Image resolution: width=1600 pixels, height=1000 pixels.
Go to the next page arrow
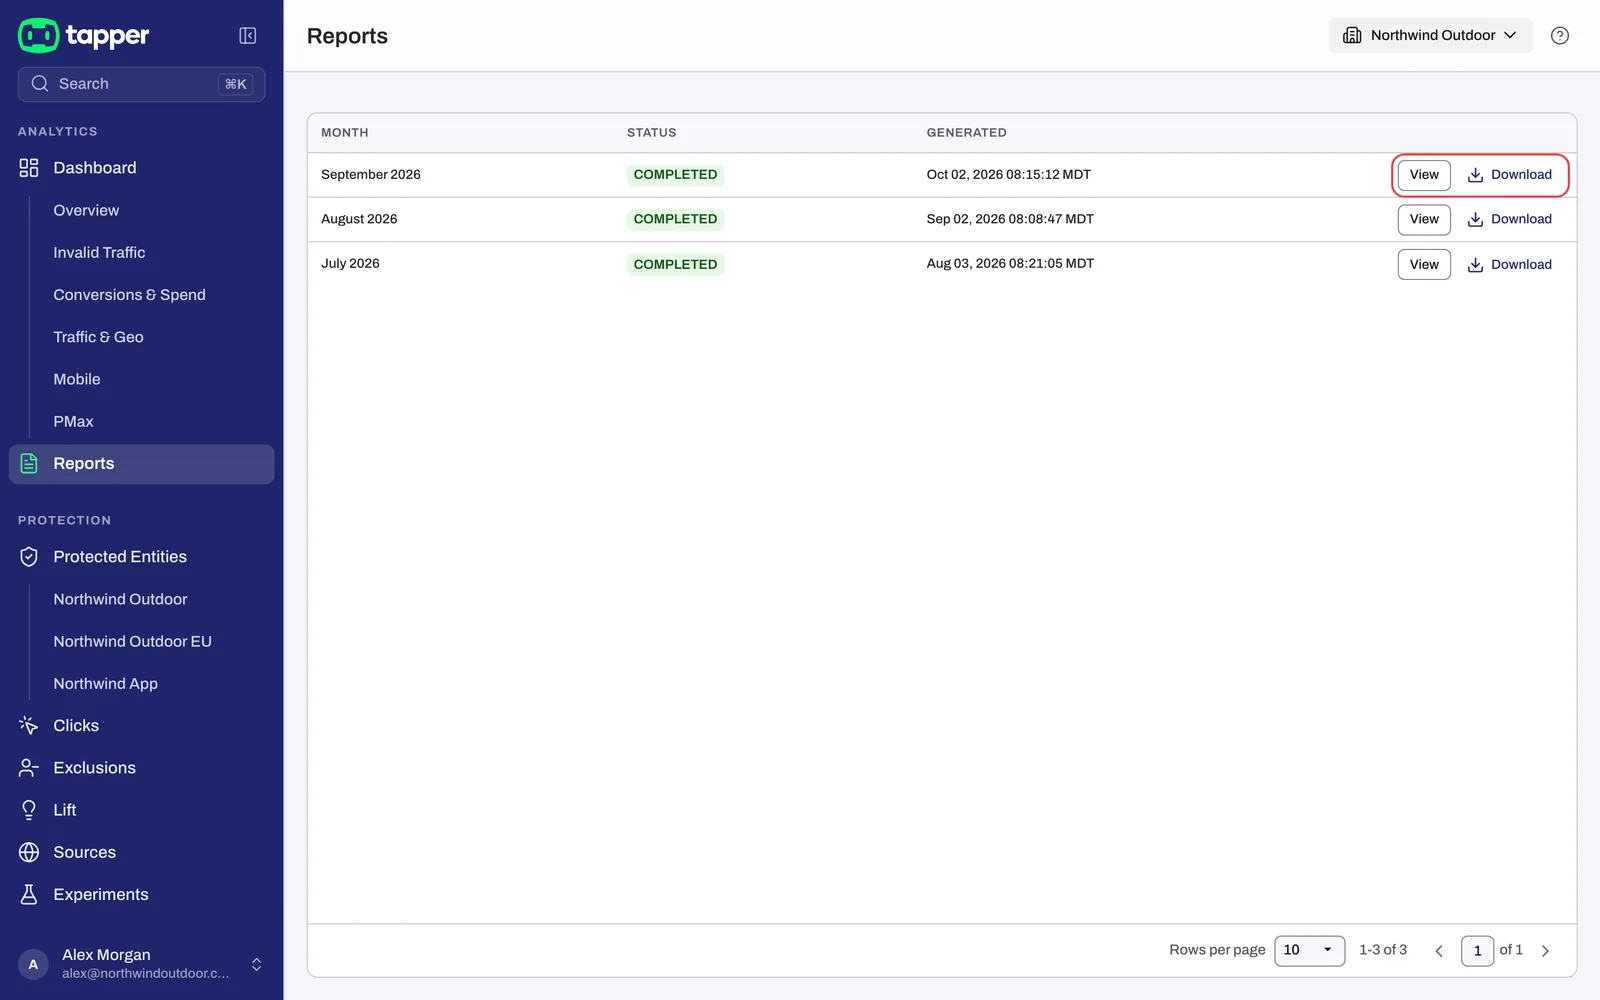(x=1545, y=951)
